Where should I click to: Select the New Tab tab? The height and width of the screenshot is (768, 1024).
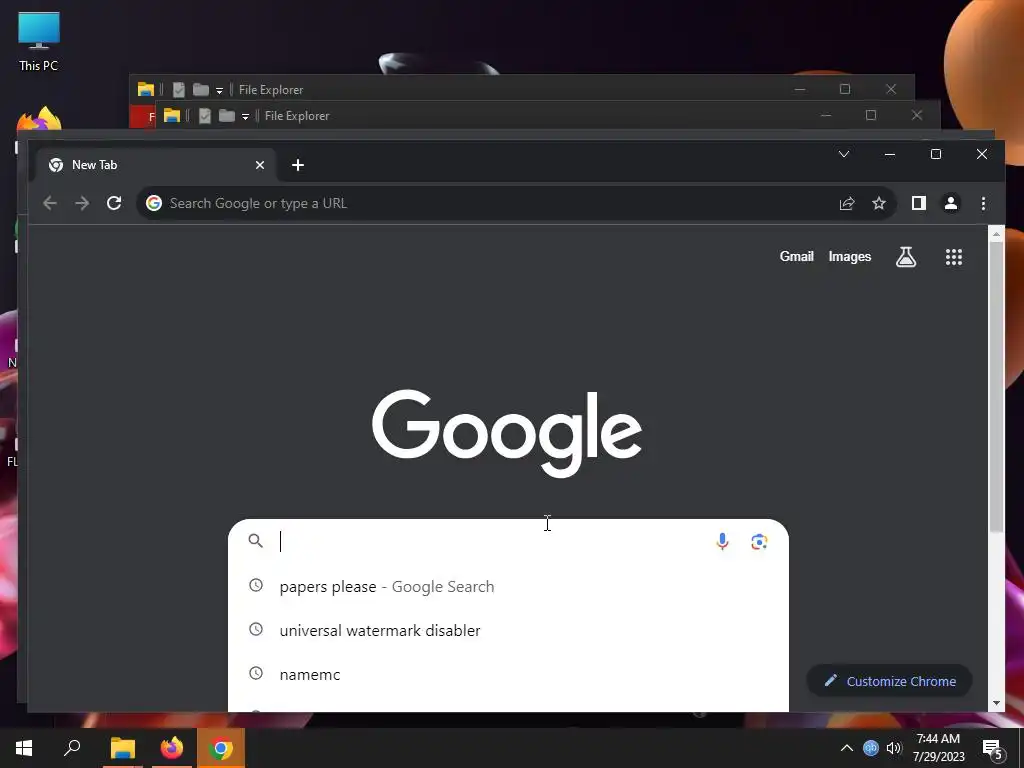[155, 165]
